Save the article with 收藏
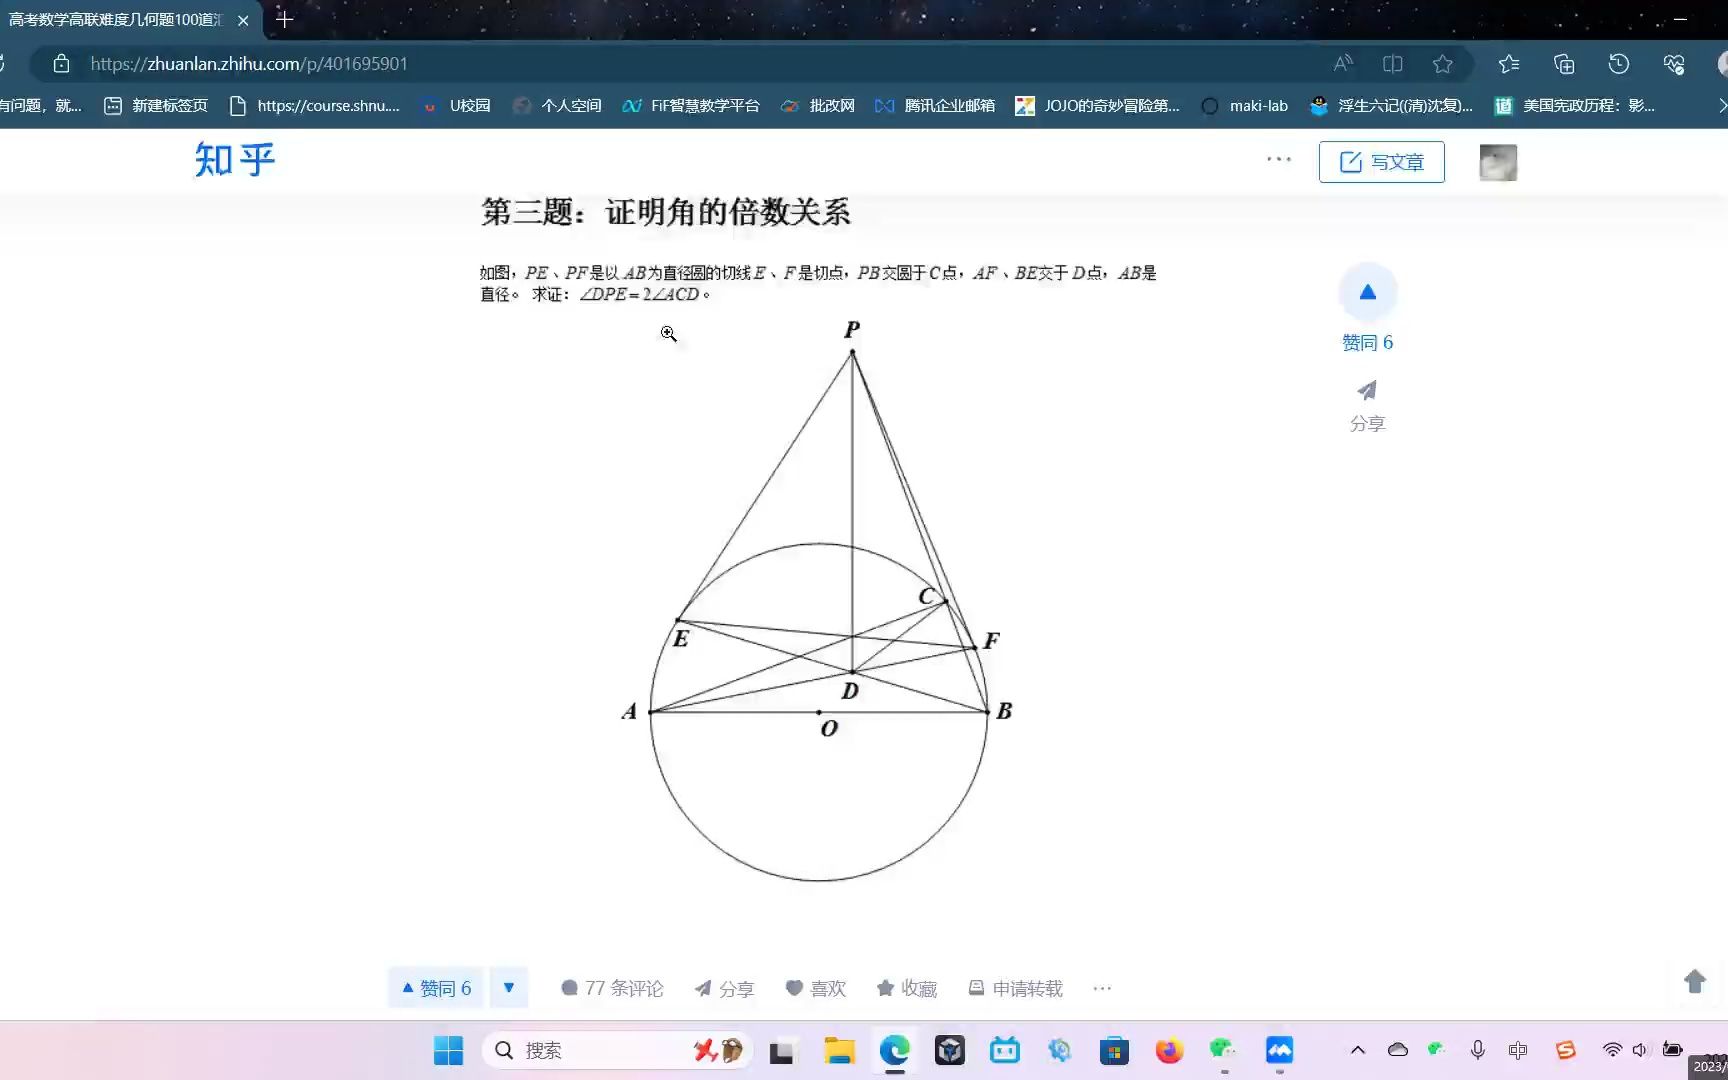Screen dimensions: 1728x1080 [907, 988]
